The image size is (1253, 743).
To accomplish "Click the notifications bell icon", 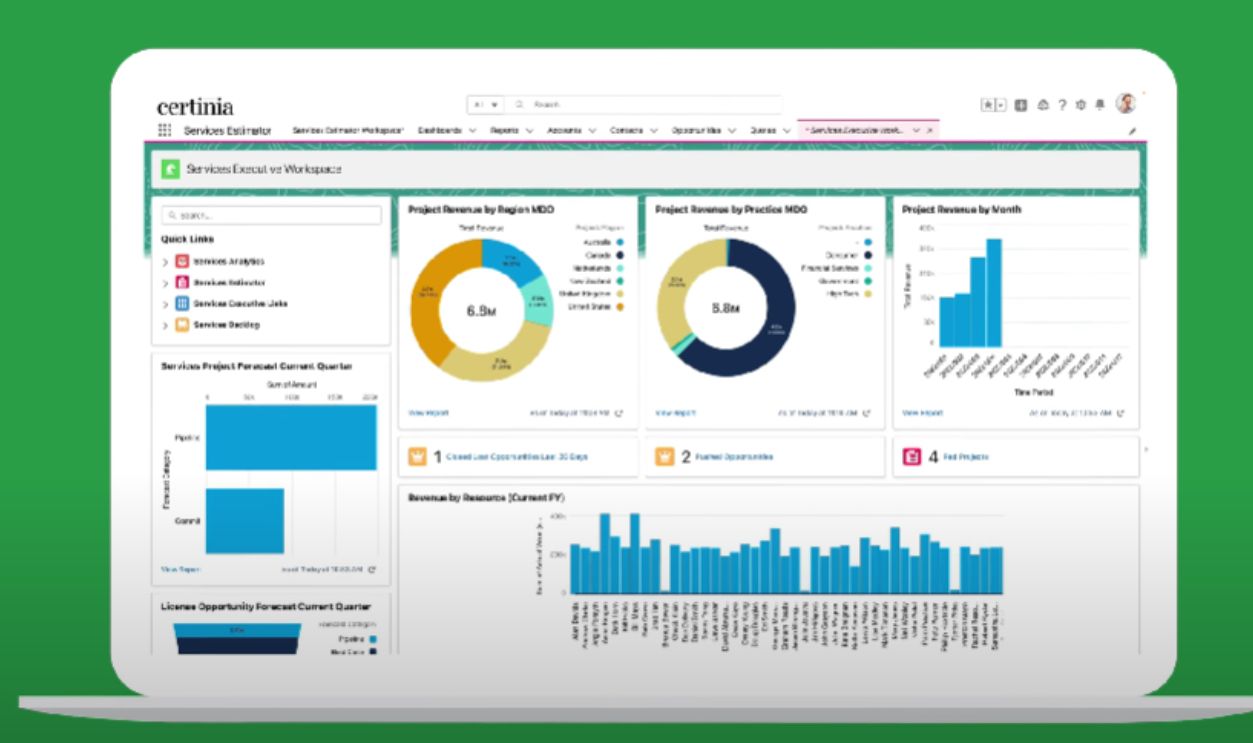I will tap(1099, 104).
